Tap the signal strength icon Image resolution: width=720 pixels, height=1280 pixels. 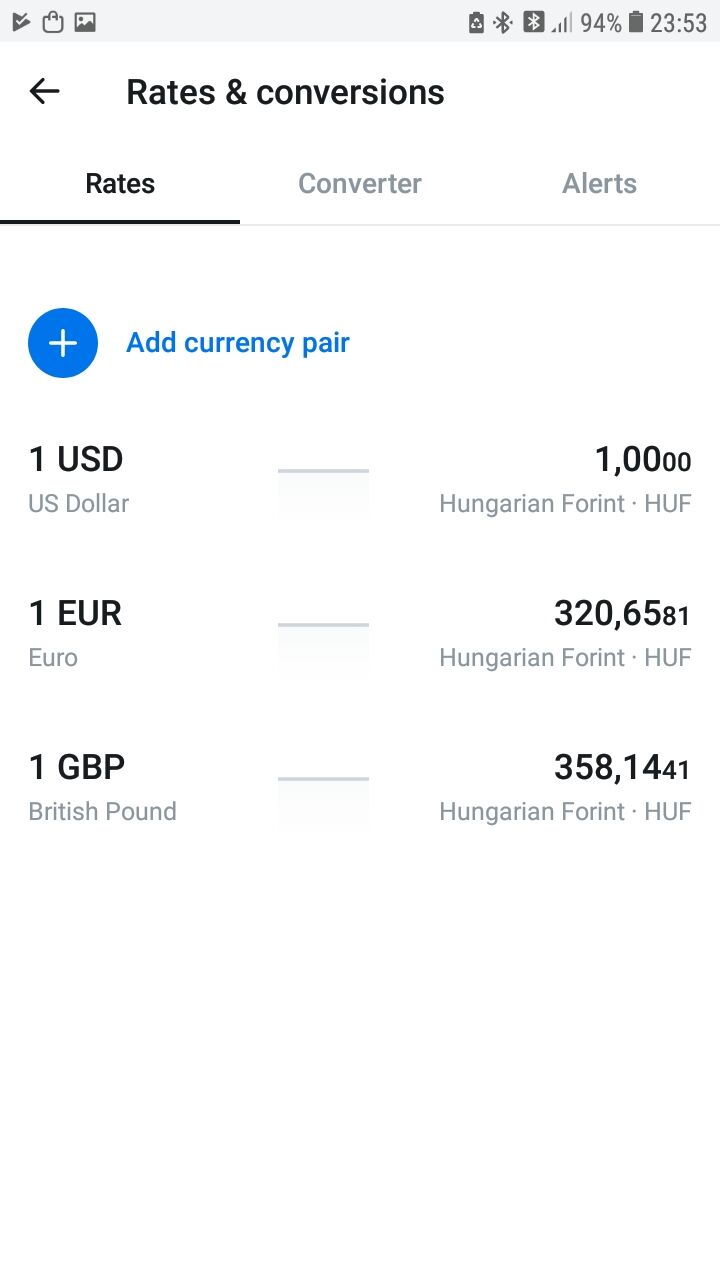click(562, 22)
